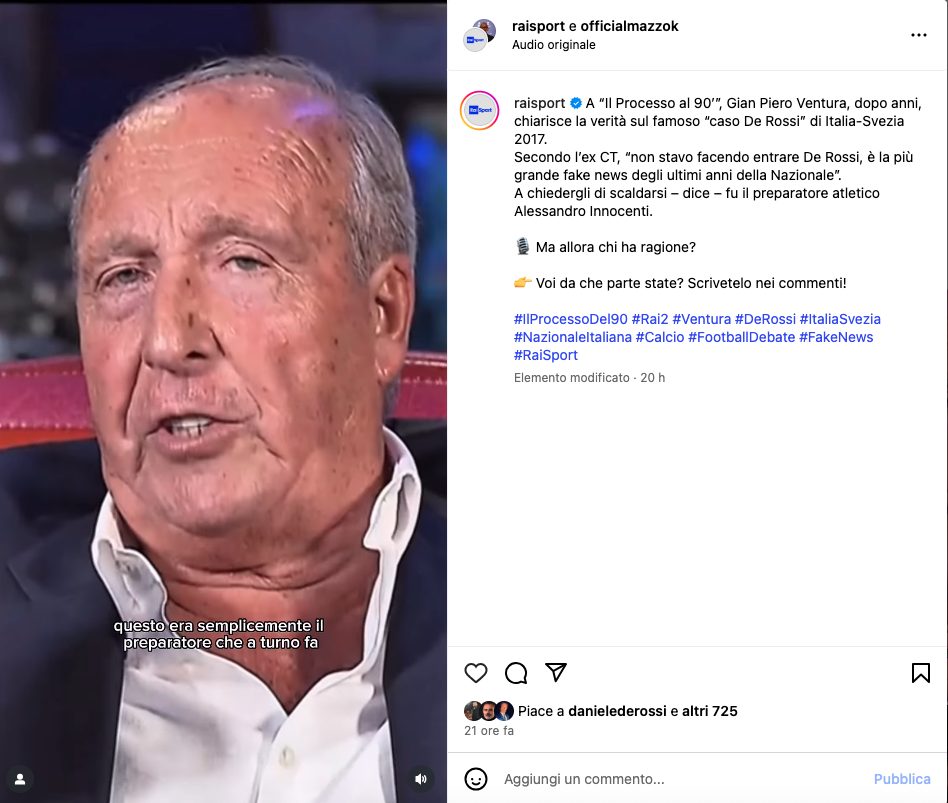Screen dimensions: 948x803
Task: Open the danielederossi profile from likes
Action: pyautogui.click(x=617, y=711)
